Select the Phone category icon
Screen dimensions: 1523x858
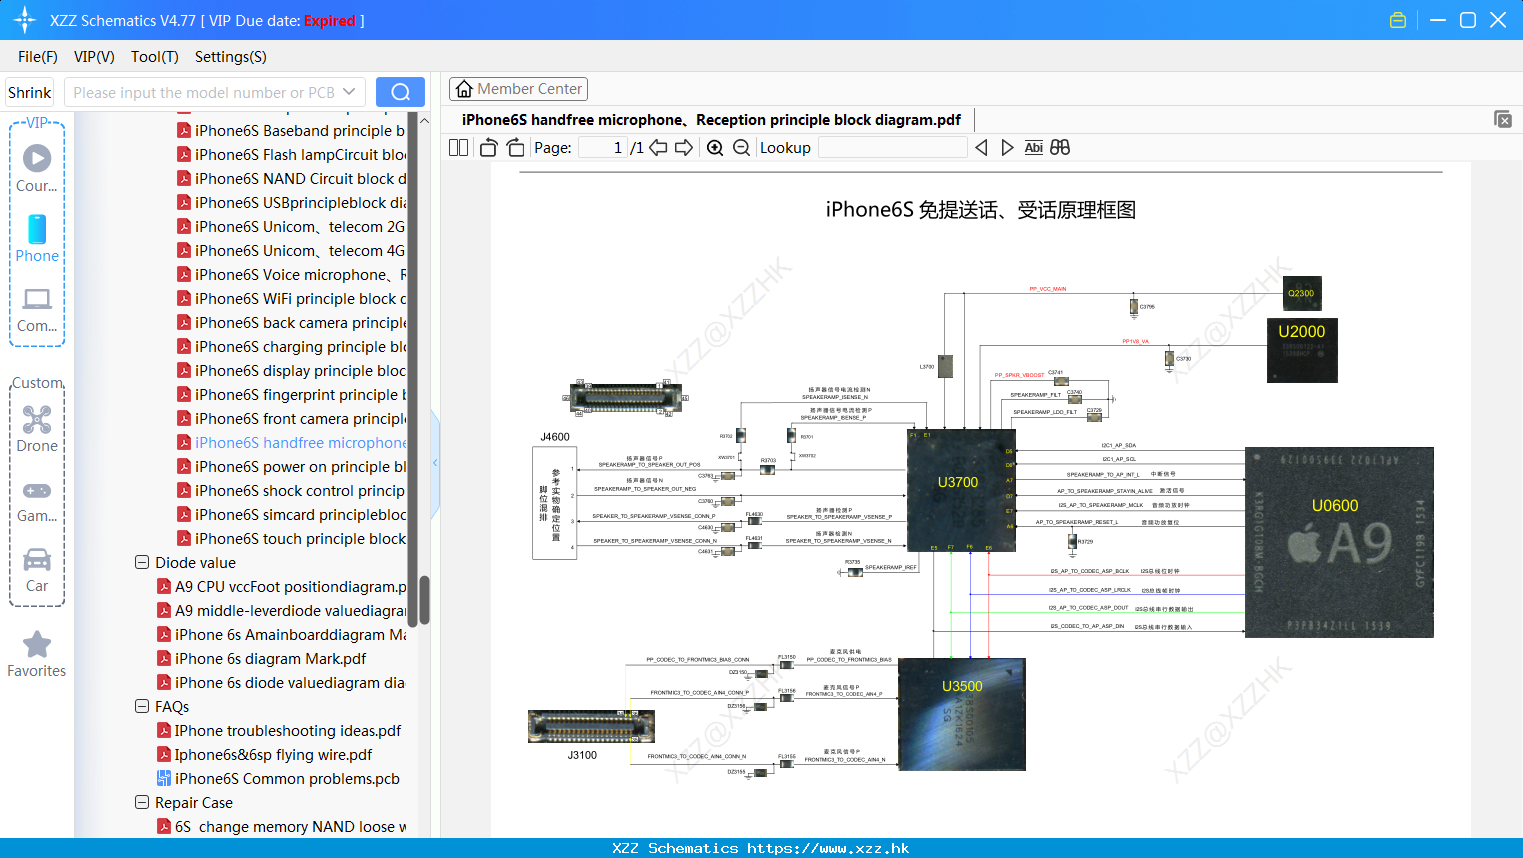tap(37, 229)
